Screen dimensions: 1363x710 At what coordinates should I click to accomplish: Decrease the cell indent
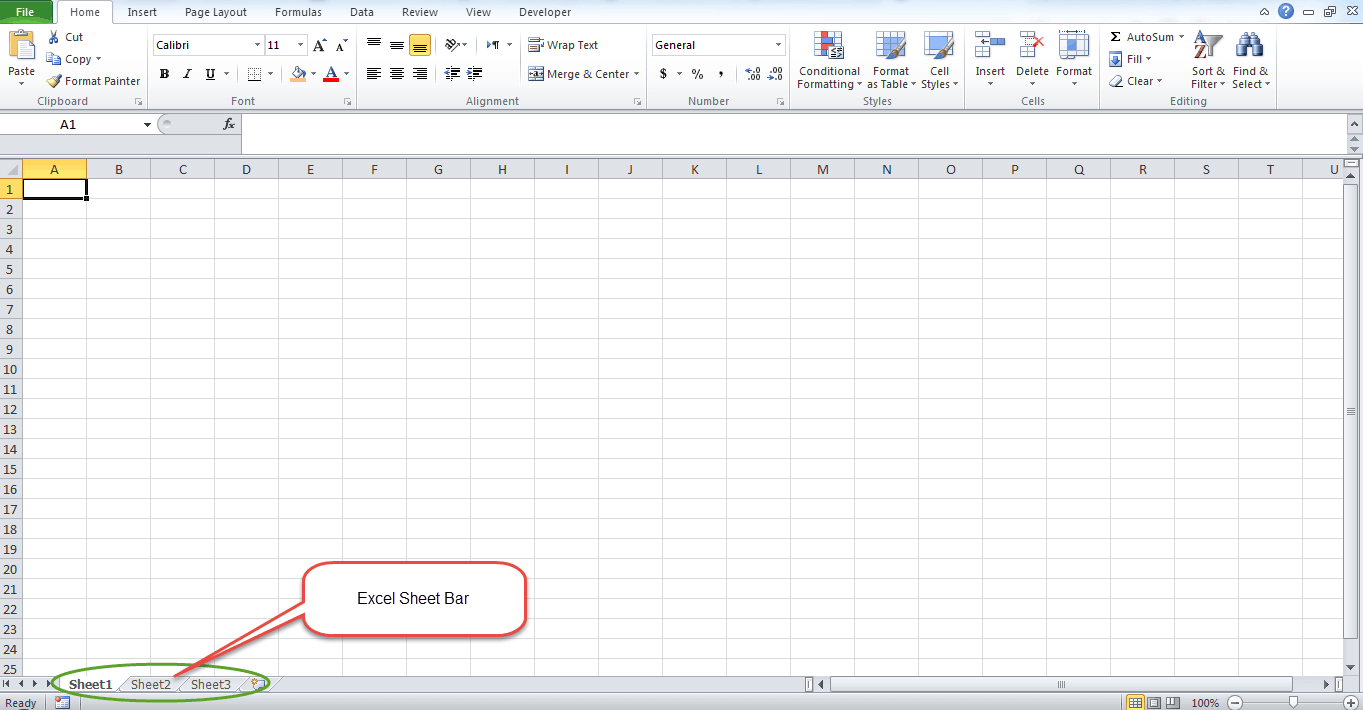click(x=452, y=74)
